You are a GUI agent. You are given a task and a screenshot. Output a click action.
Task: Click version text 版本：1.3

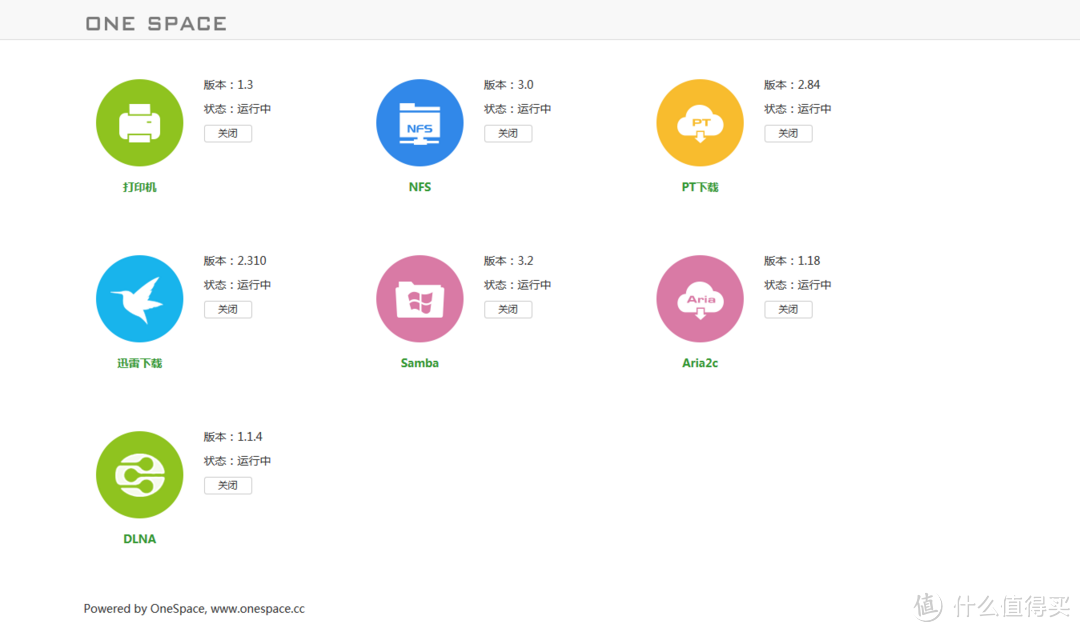[228, 85]
